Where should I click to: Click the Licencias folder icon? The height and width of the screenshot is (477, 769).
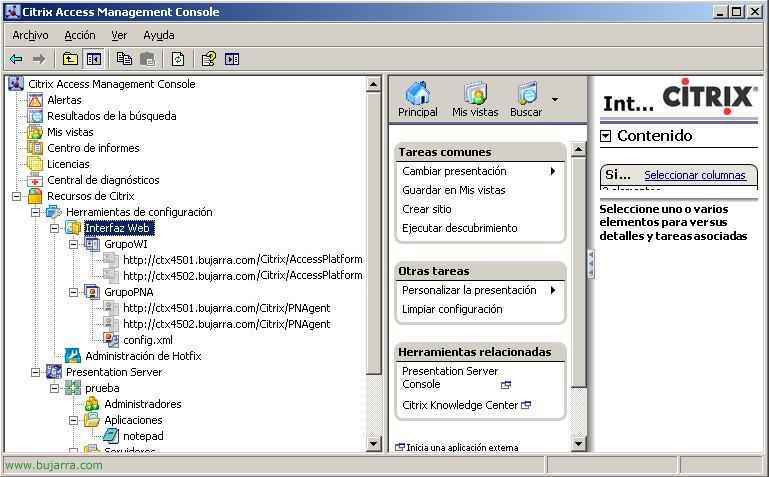point(35,164)
